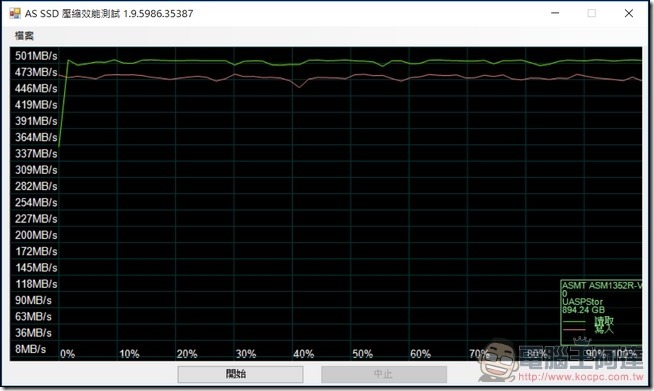654x391 pixels.
Task: Click the UASPStor text in legend
Action: point(582,302)
